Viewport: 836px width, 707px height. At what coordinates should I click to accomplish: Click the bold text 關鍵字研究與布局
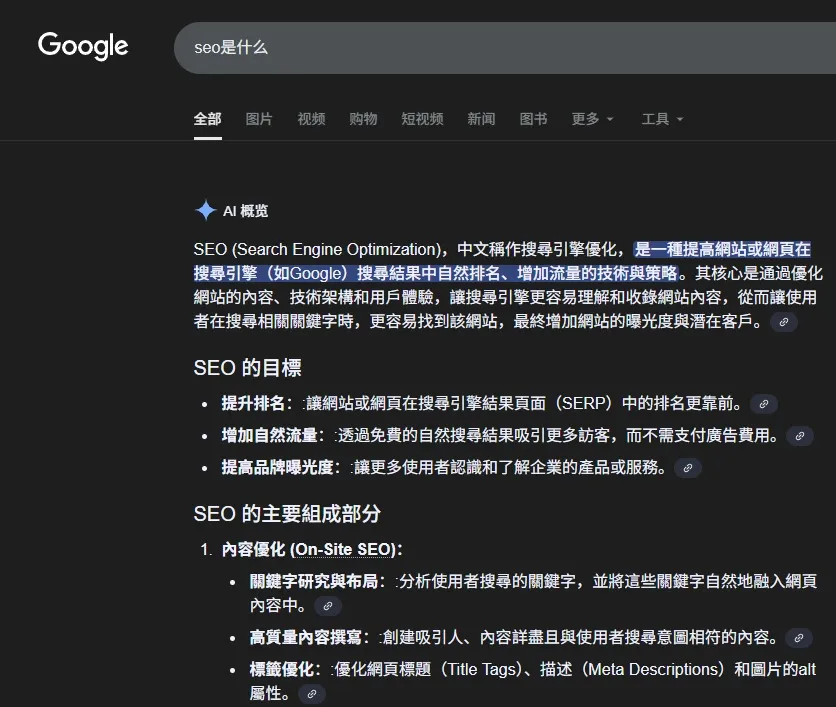pyautogui.click(x=314, y=581)
